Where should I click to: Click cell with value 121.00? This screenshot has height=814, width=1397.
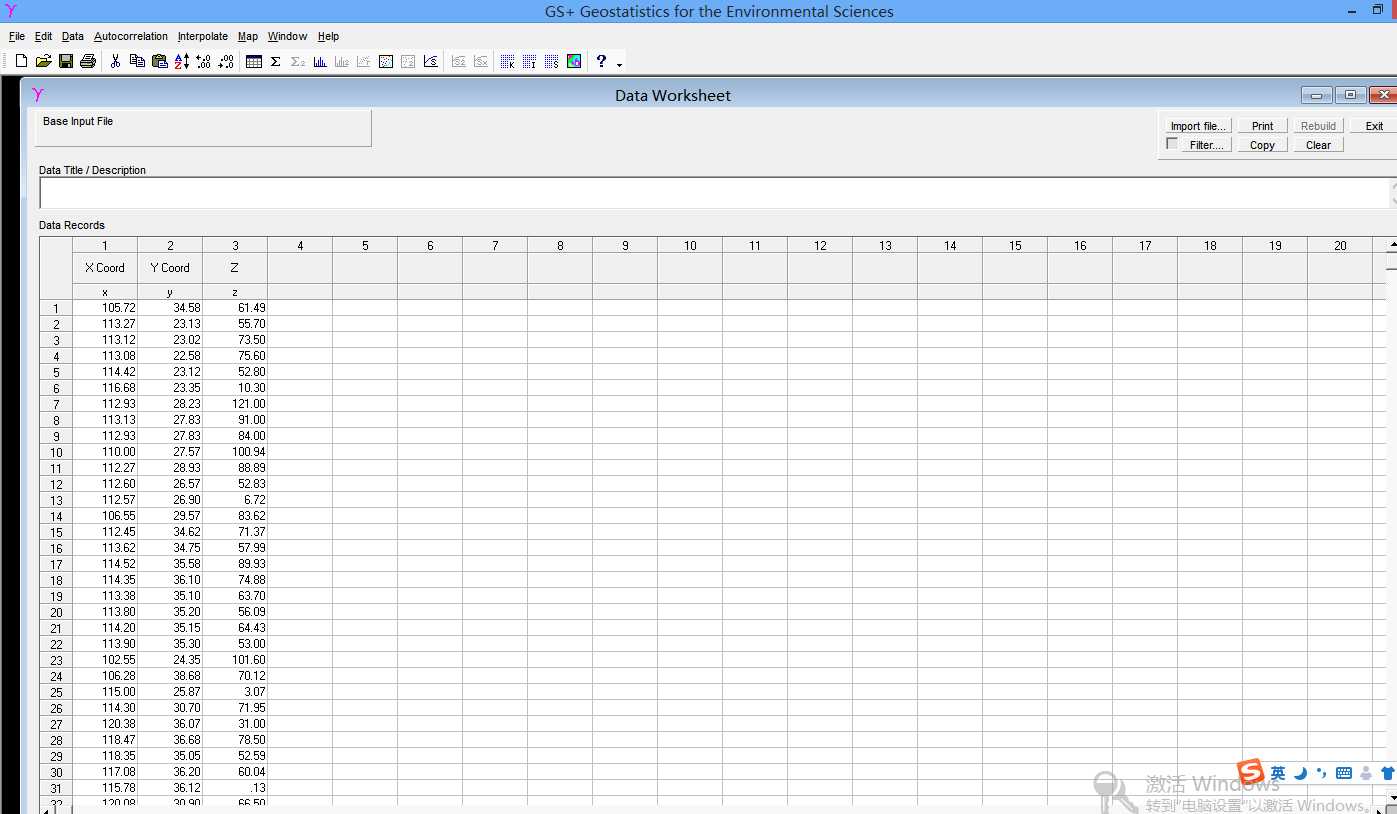[235, 404]
